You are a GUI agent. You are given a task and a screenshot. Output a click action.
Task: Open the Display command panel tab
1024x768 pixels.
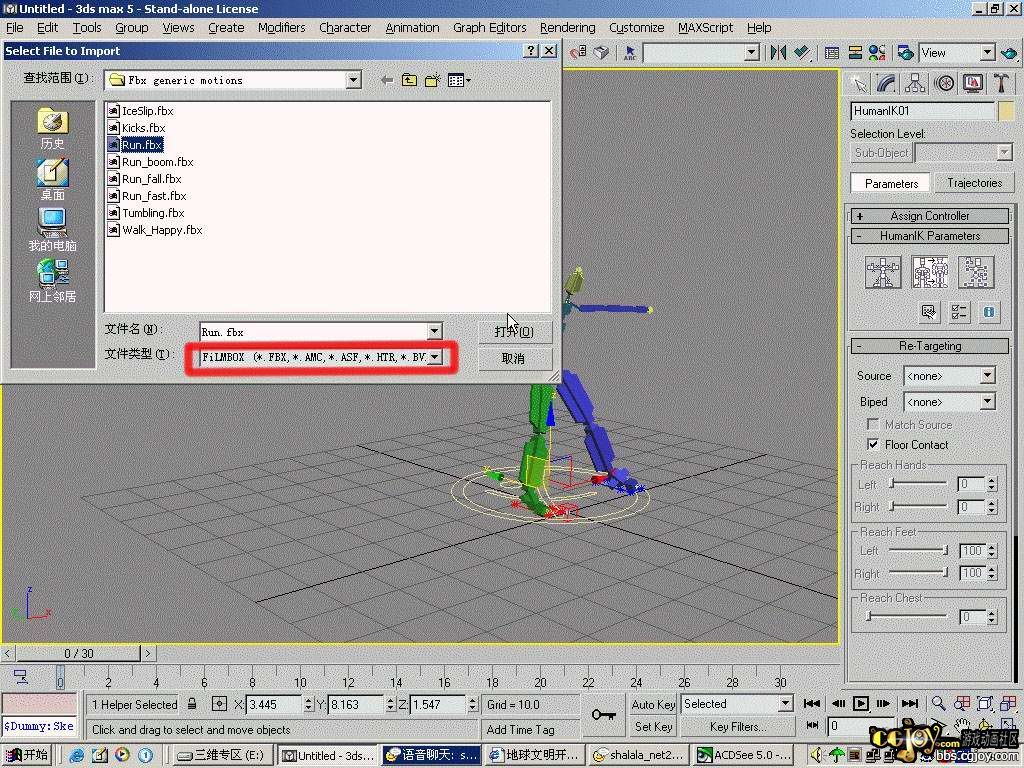click(x=973, y=83)
